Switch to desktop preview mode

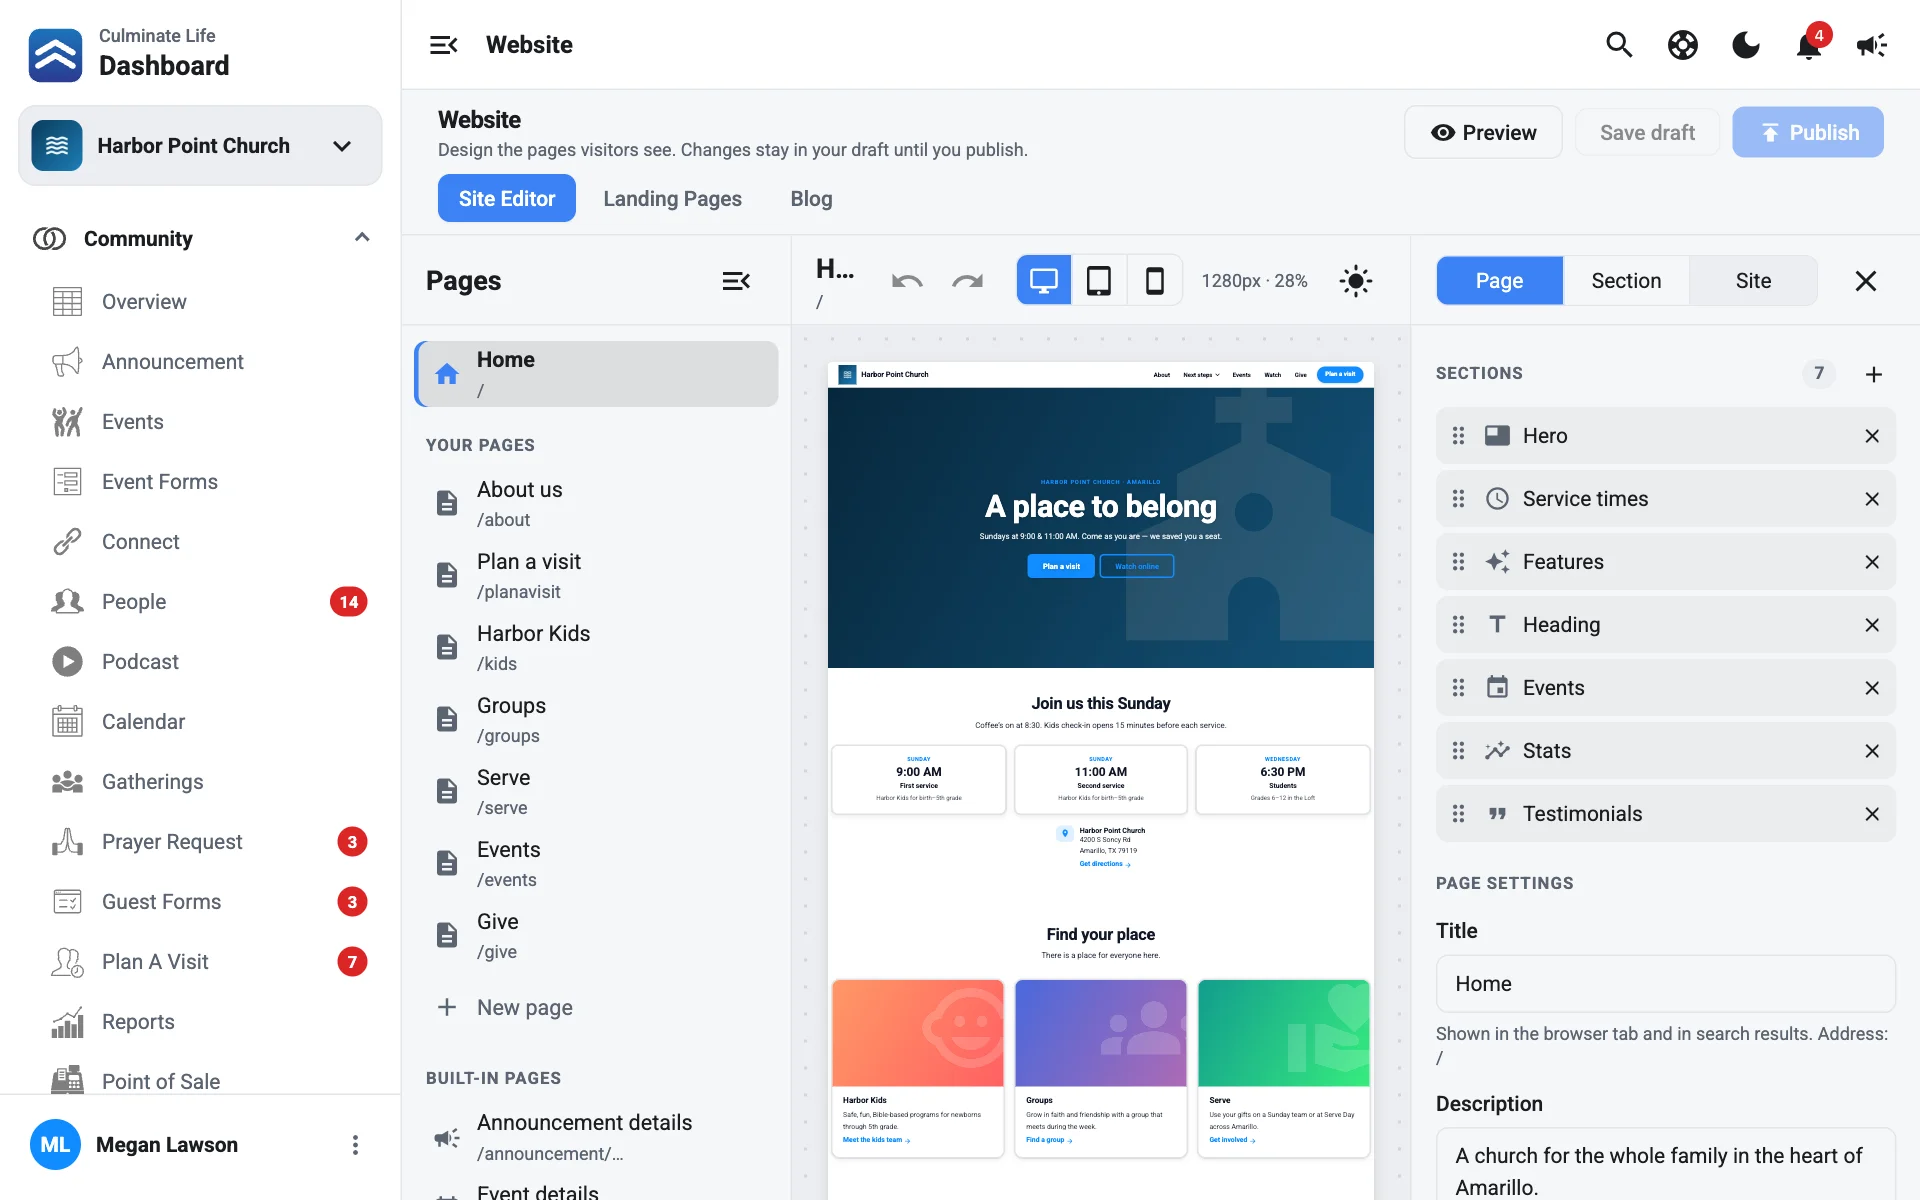tap(1044, 281)
